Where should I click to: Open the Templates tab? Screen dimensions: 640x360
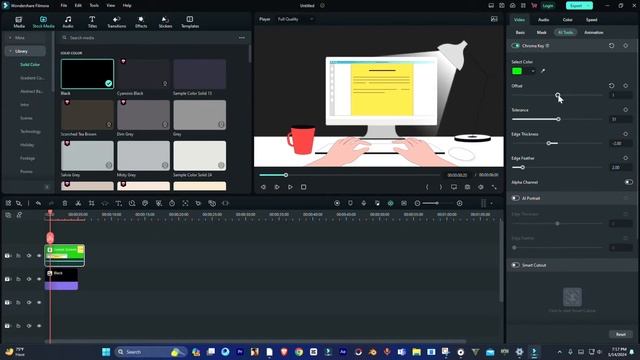(190, 22)
